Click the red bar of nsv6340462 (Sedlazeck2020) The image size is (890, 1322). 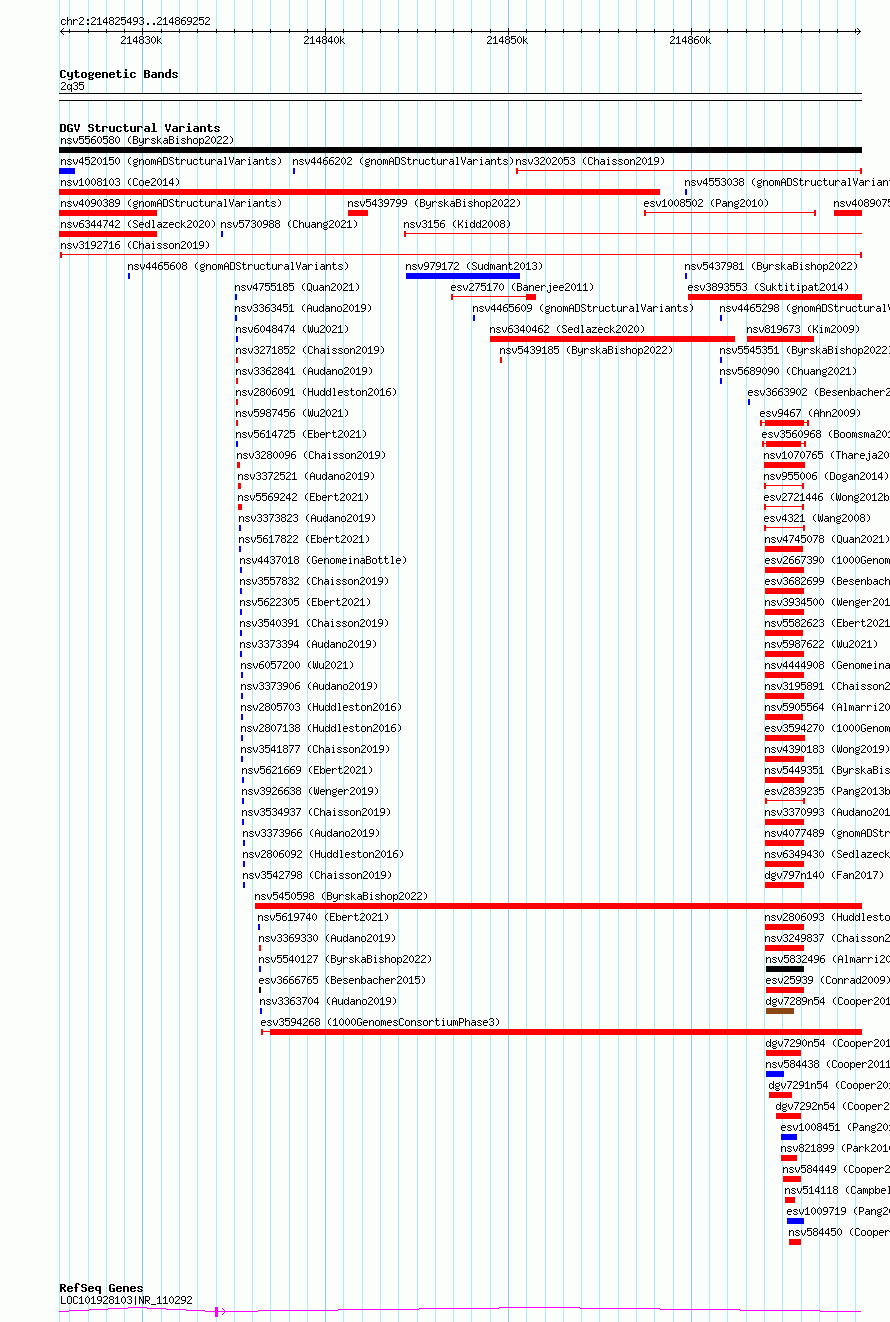612,339
